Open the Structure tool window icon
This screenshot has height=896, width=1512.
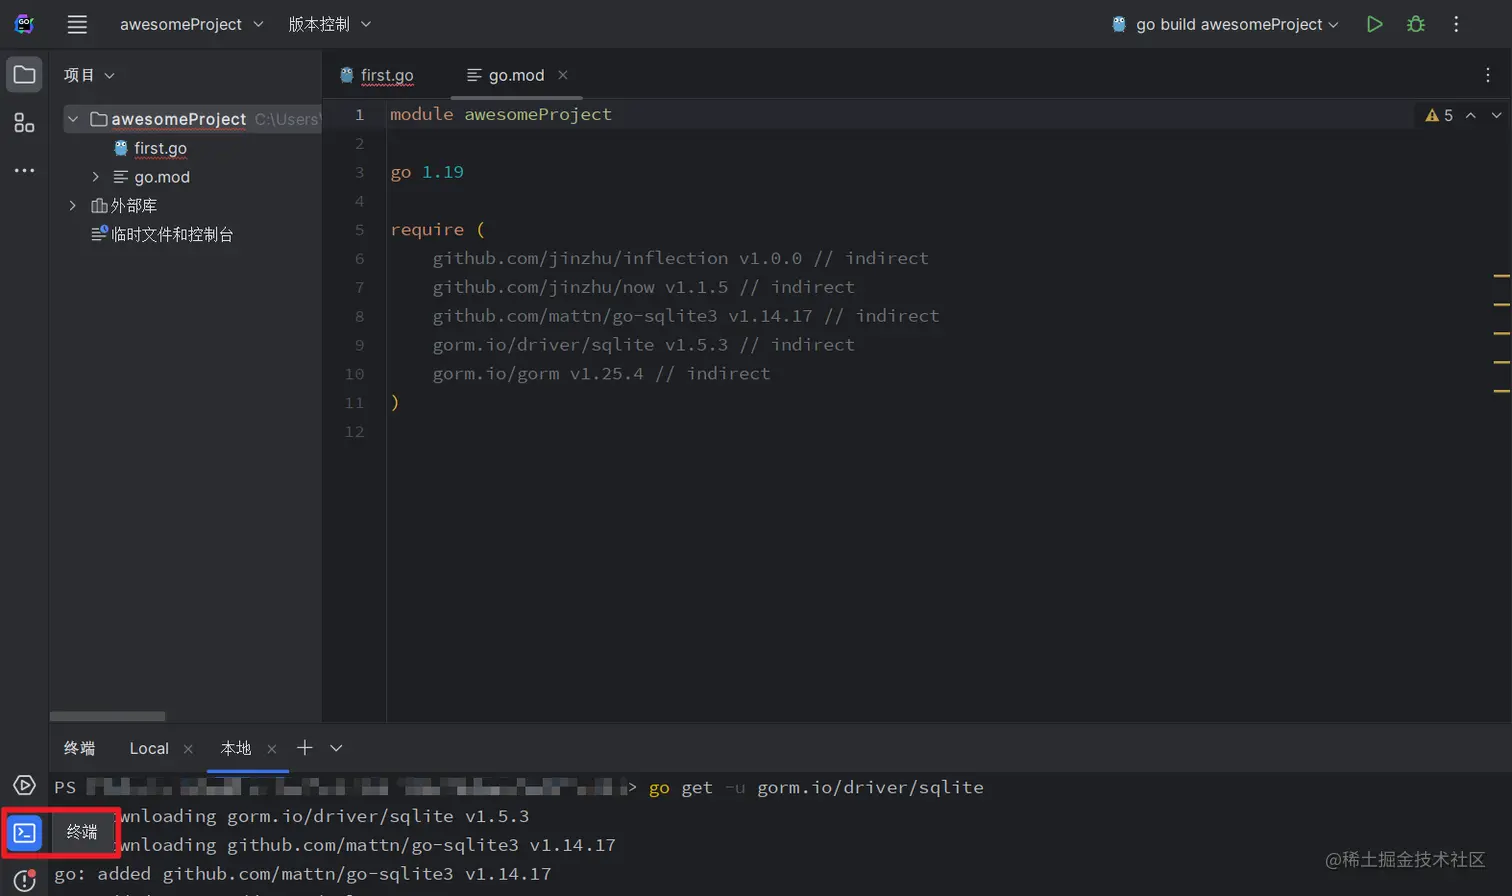(24, 123)
